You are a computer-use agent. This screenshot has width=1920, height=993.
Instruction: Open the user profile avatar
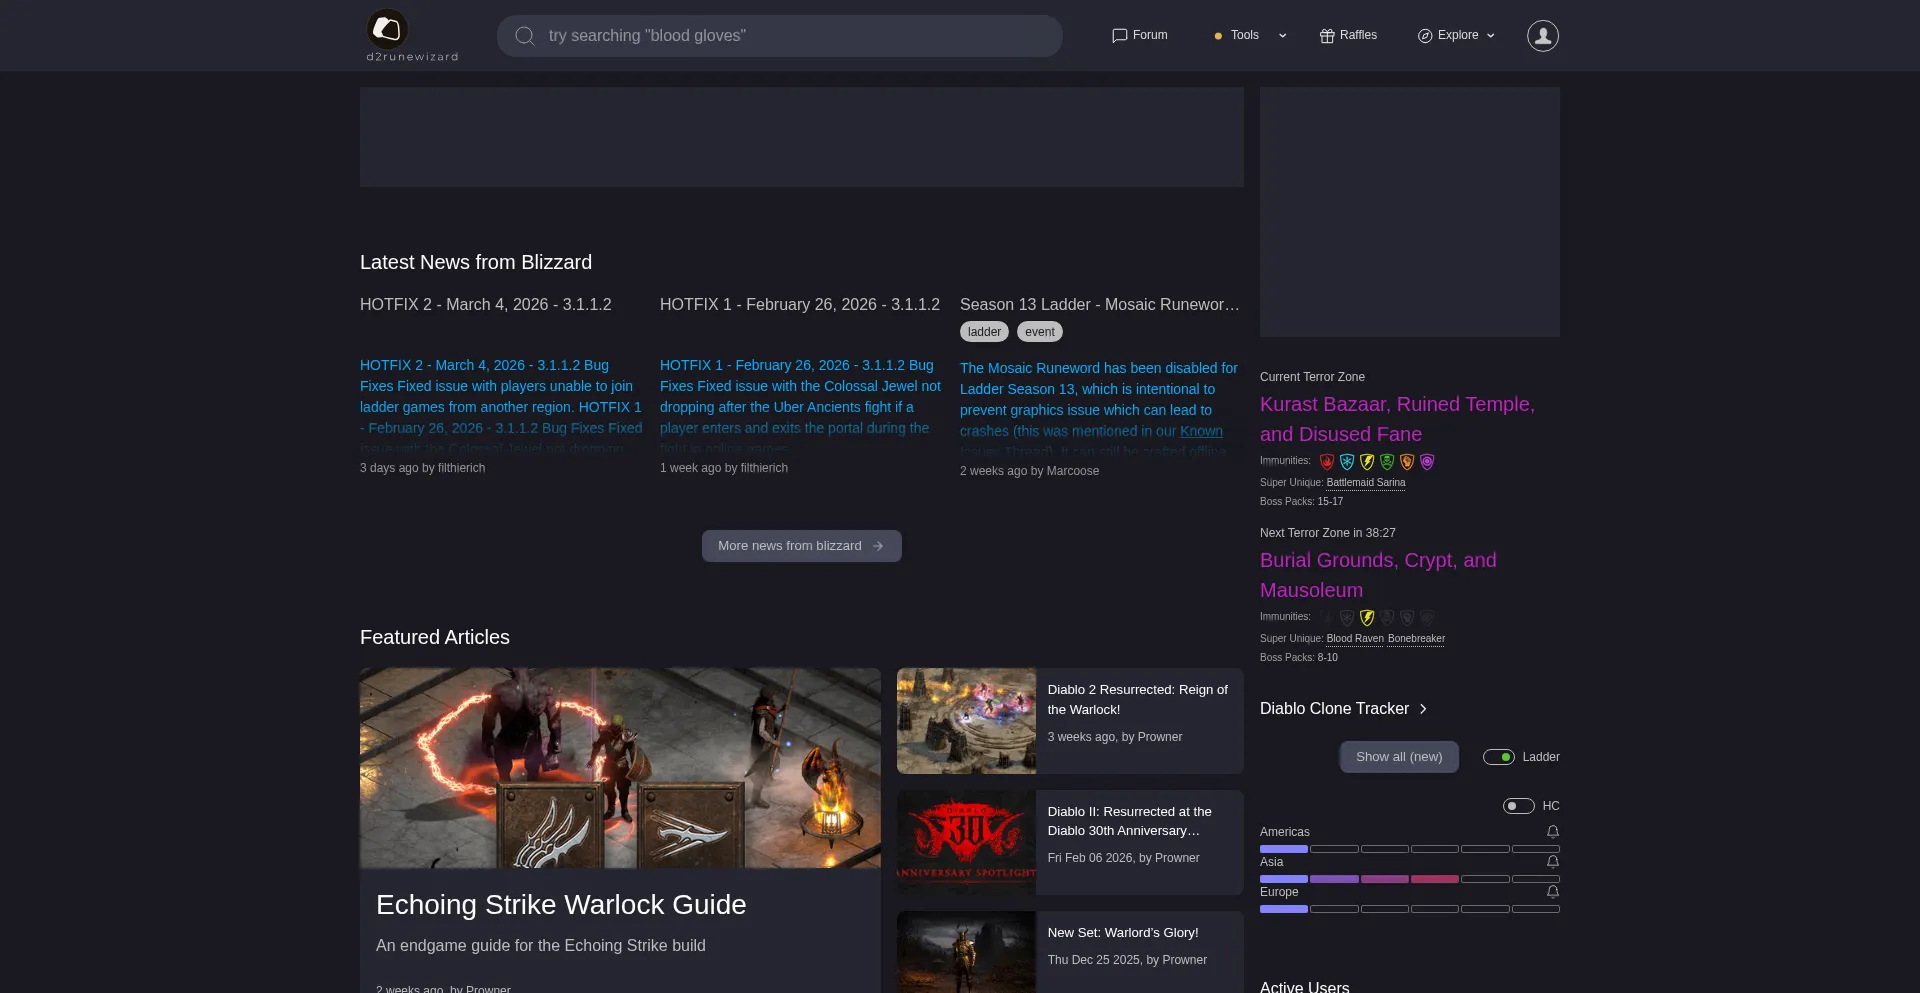point(1543,36)
